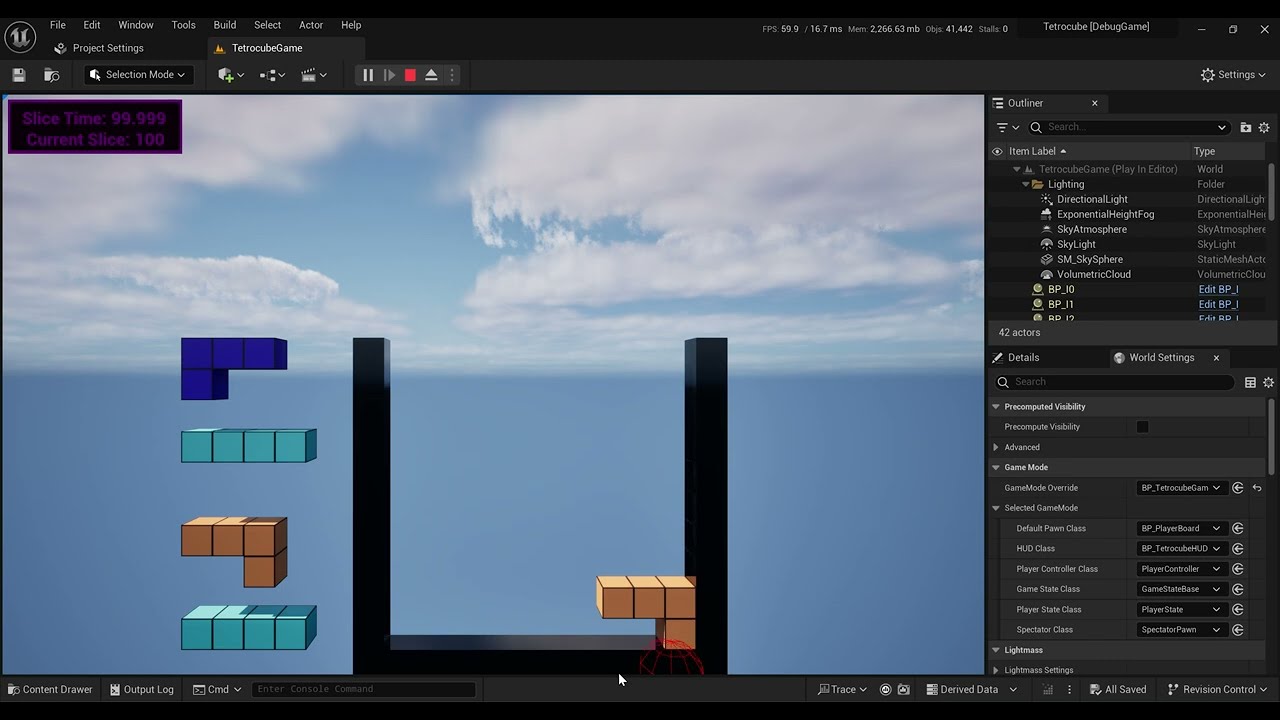The height and width of the screenshot is (720, 1280).
Task: Toggle the visibility eye column header
Action: click(997, 152)
